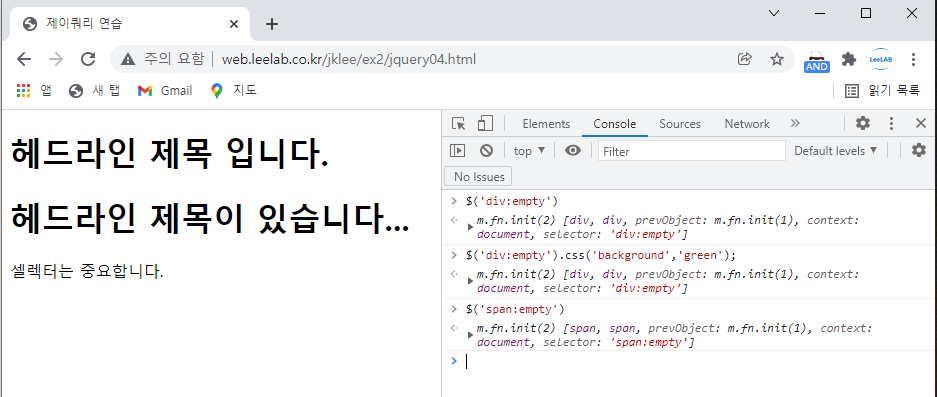Open the reading list 읽기 목록
Viewport: 937px width, 397px height.
[x=882, y=91]
